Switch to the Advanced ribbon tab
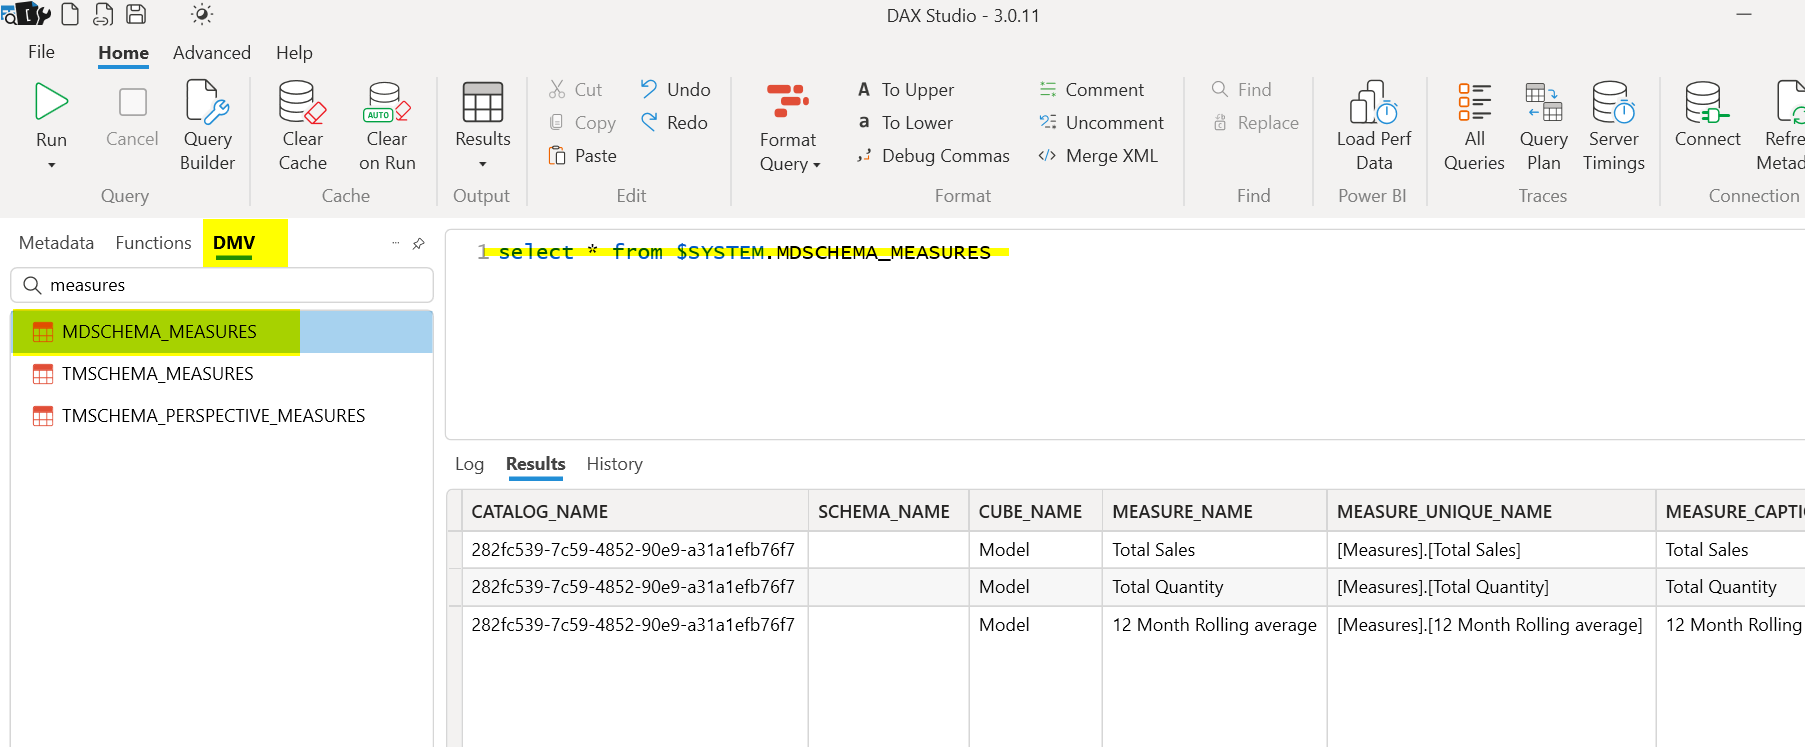Screen dimensions: 1805x747 pyautogui.click(x=211, y=53)
